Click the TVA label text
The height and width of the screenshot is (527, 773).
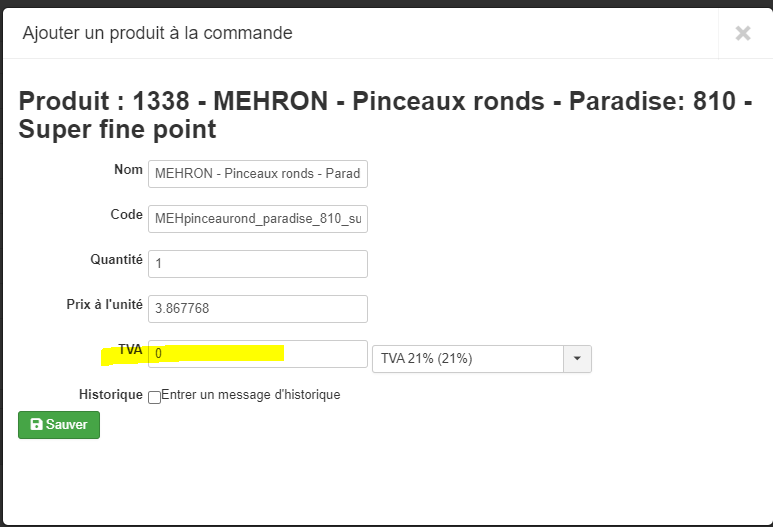point(130,350)
